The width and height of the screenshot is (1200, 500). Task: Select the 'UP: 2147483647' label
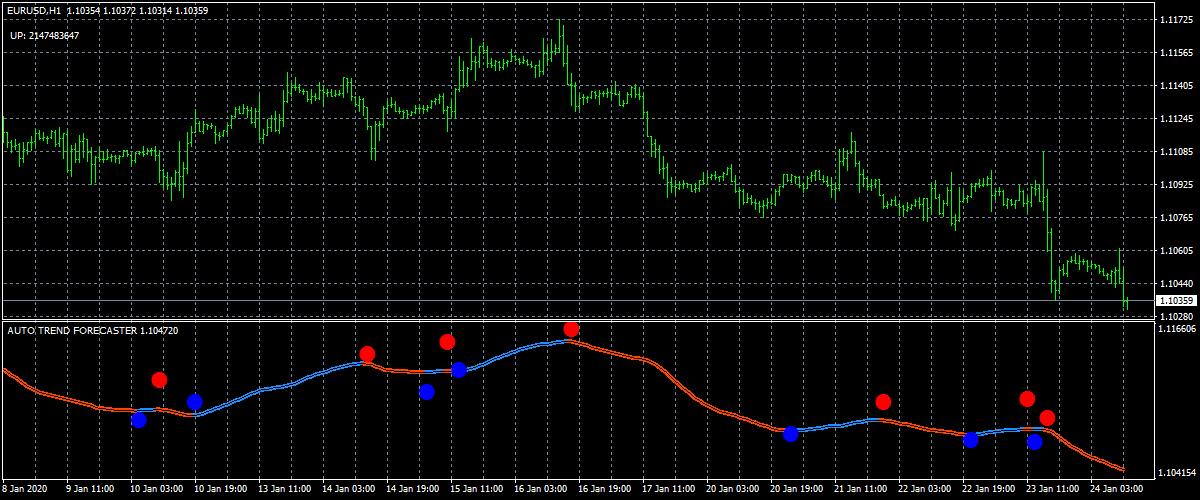[x=45, y=36]
